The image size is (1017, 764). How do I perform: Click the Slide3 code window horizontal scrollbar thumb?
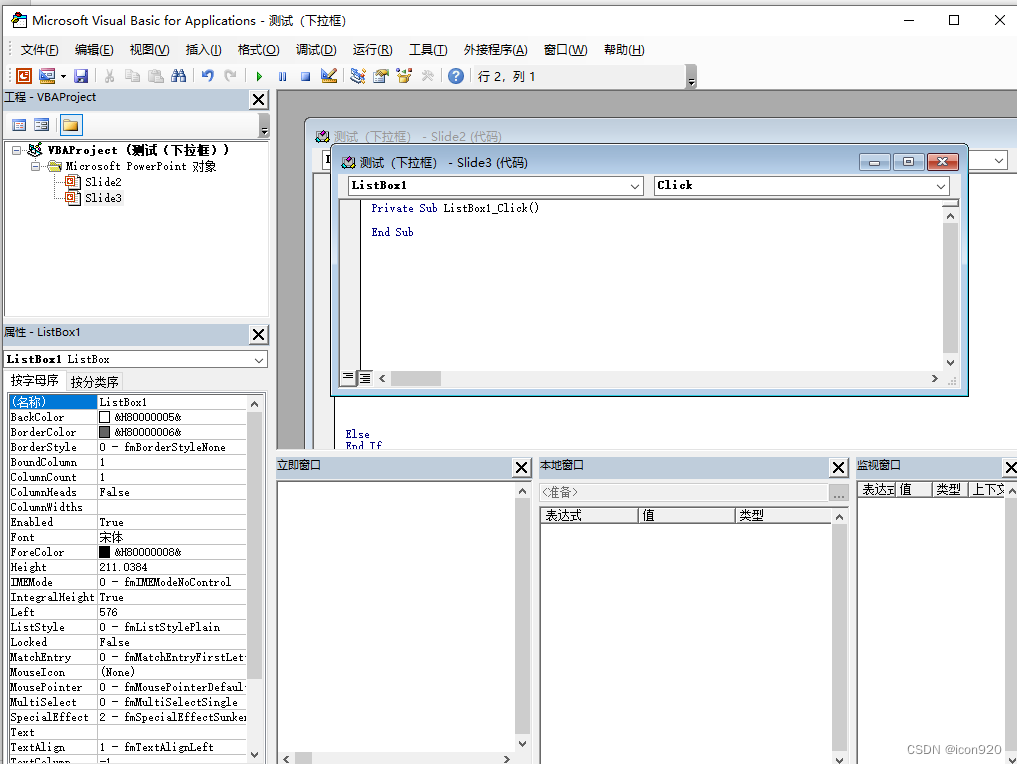[x=416, y=378]
